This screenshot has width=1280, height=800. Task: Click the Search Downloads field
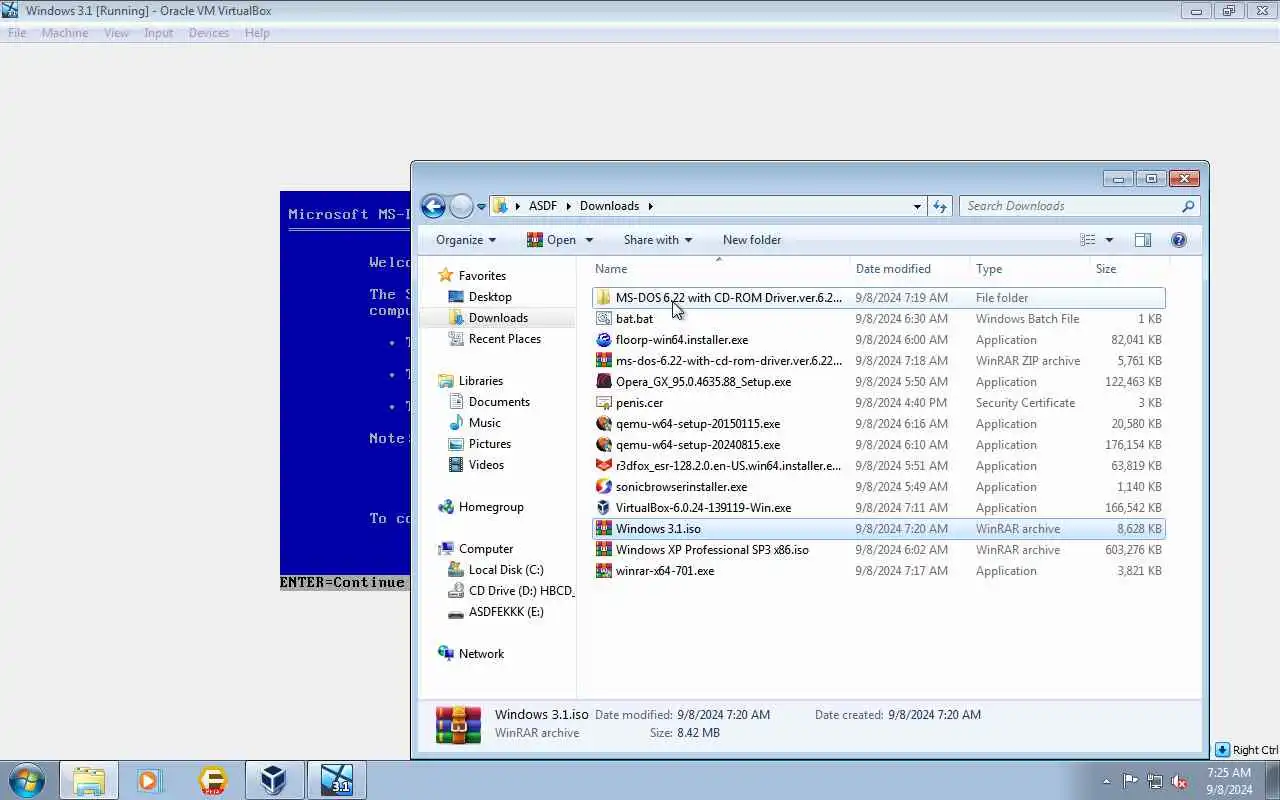click(1079, 206)
